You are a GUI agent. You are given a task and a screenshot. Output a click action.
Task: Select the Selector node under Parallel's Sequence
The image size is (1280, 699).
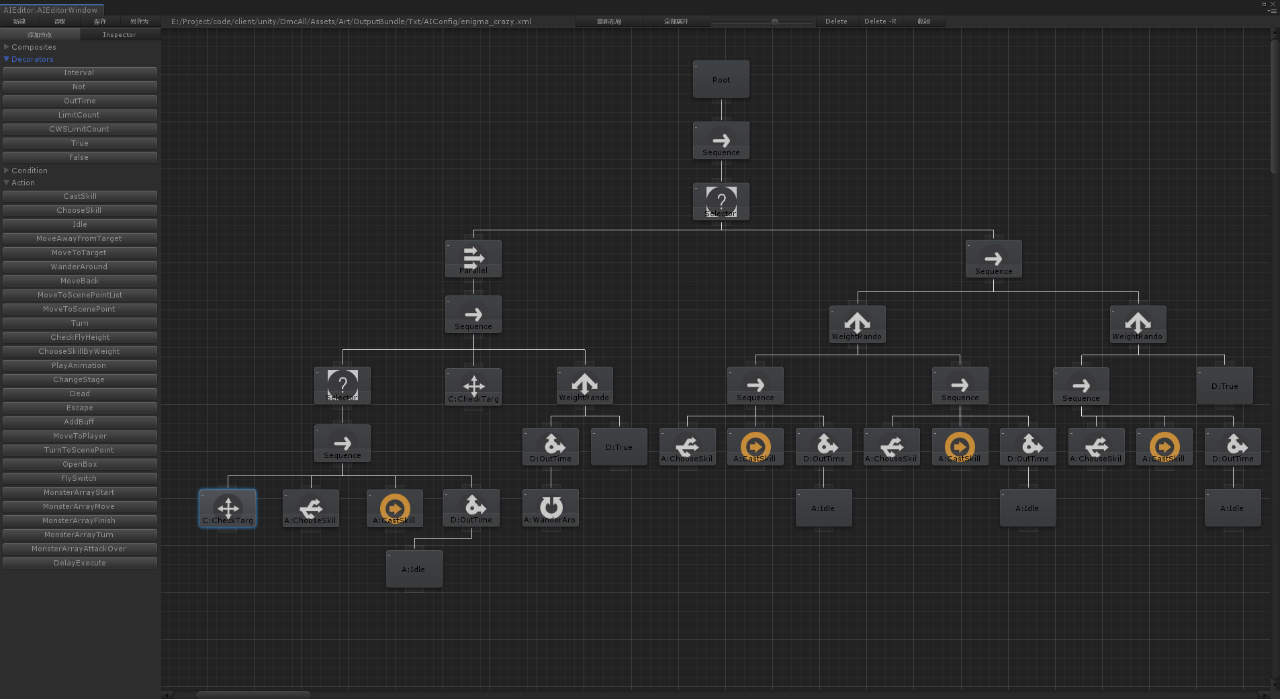(342, 385)
